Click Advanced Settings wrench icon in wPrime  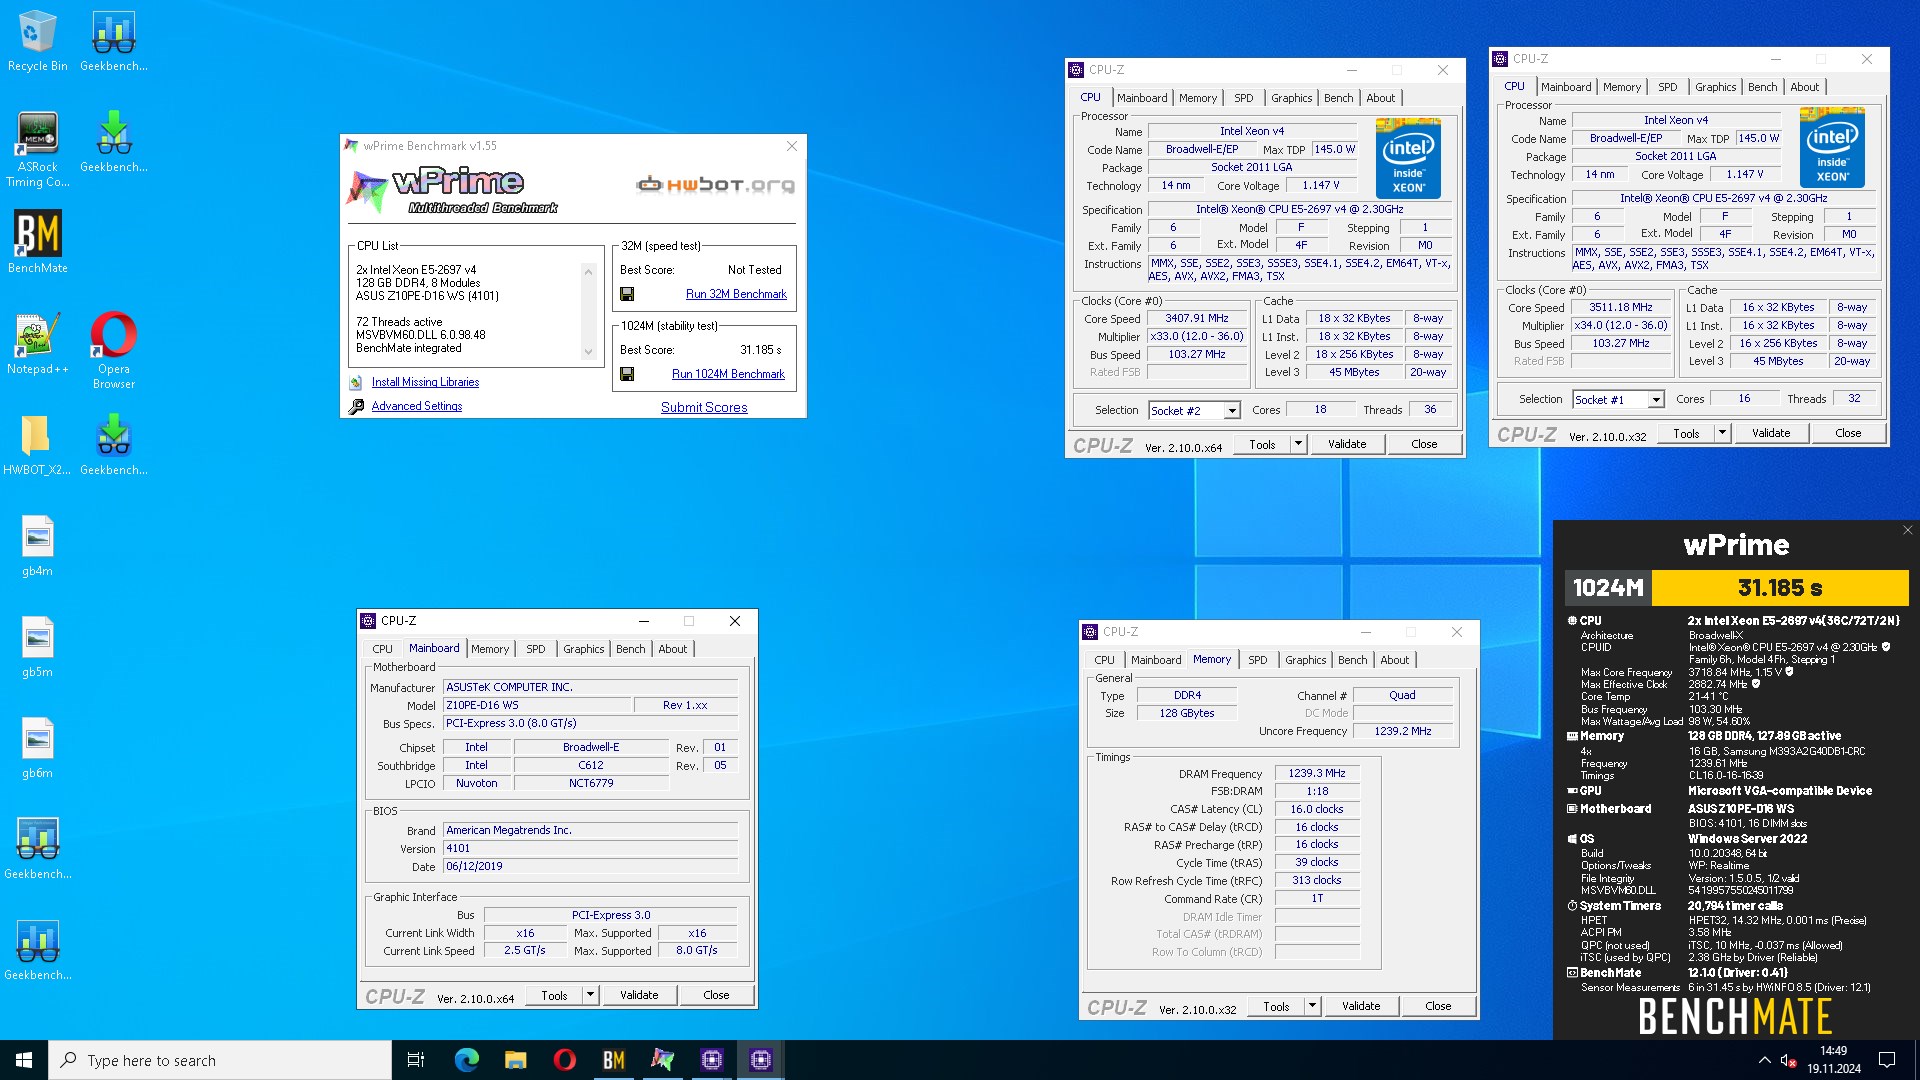coord(356,406)
